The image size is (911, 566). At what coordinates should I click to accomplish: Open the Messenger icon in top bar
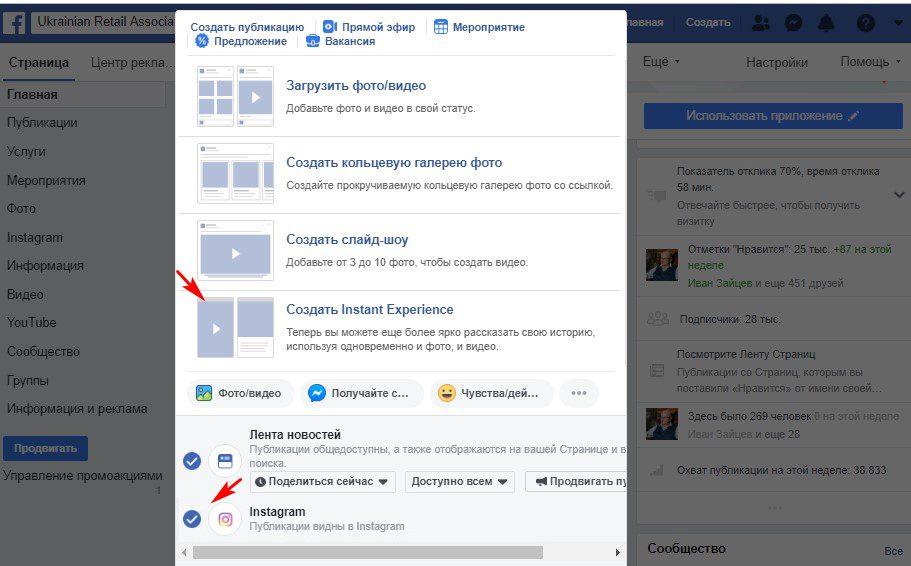[x=793, y=23]
